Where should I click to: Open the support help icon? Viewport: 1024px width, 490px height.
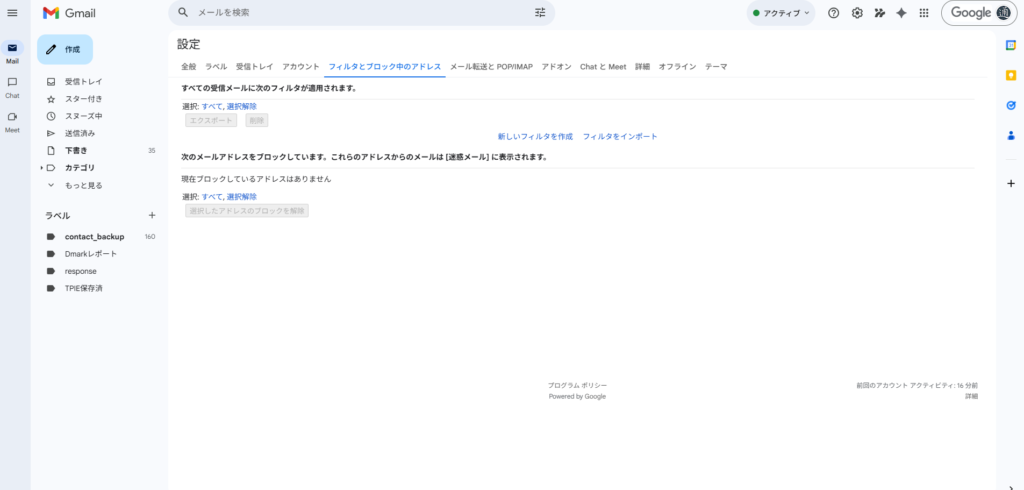point(833,13)
